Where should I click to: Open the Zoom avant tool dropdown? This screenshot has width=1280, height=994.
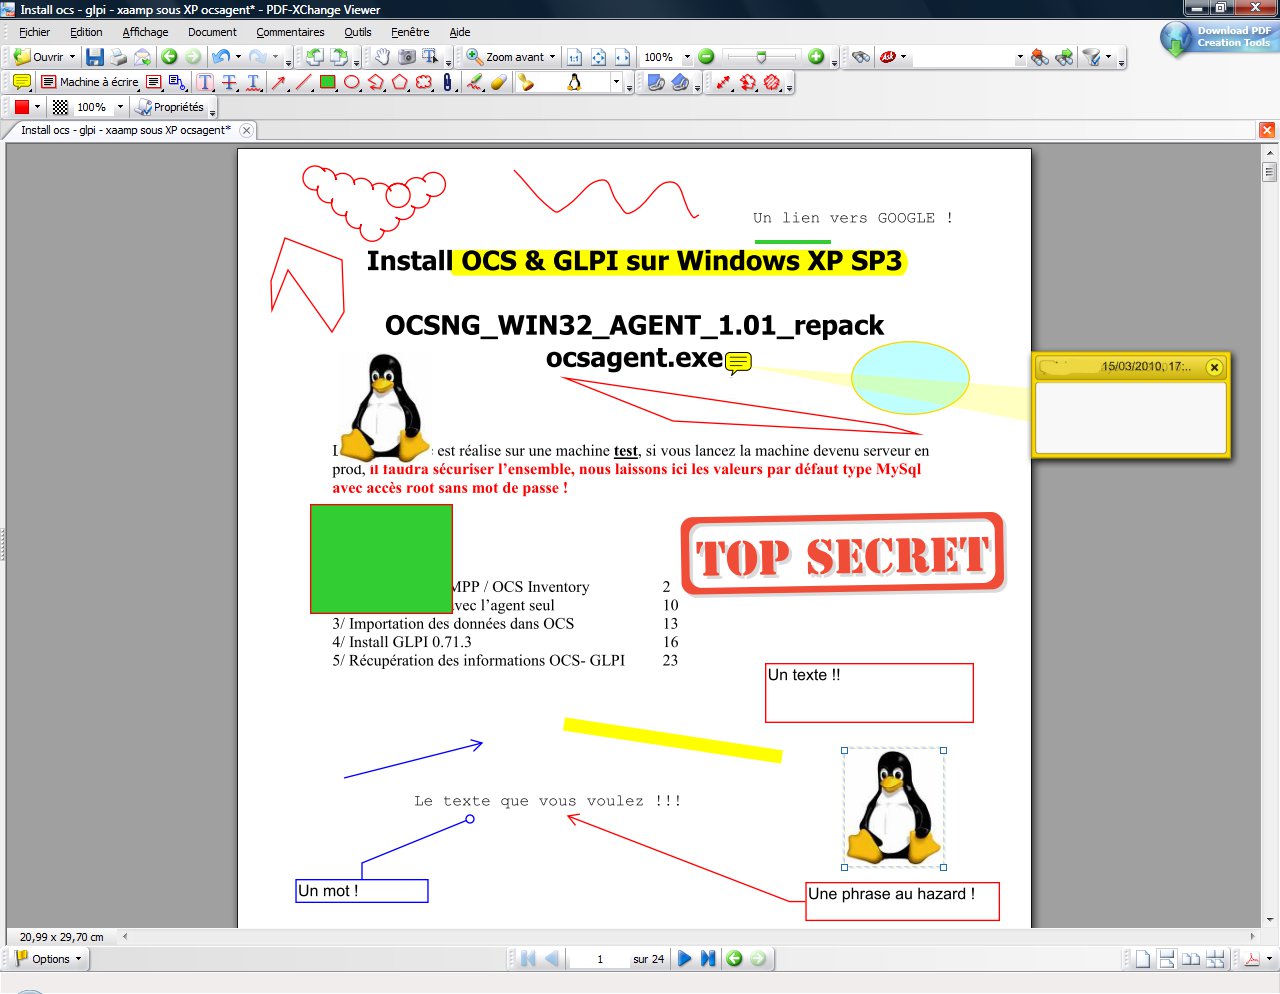552,57
